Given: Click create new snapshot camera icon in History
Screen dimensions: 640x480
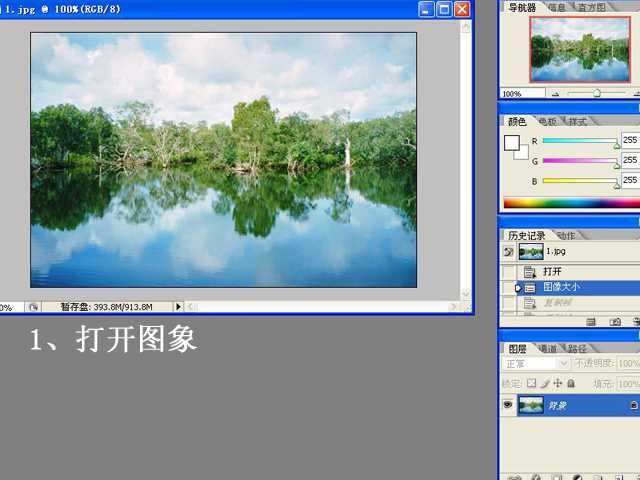Looking at the screenshot, I should [x=614, y=322].
